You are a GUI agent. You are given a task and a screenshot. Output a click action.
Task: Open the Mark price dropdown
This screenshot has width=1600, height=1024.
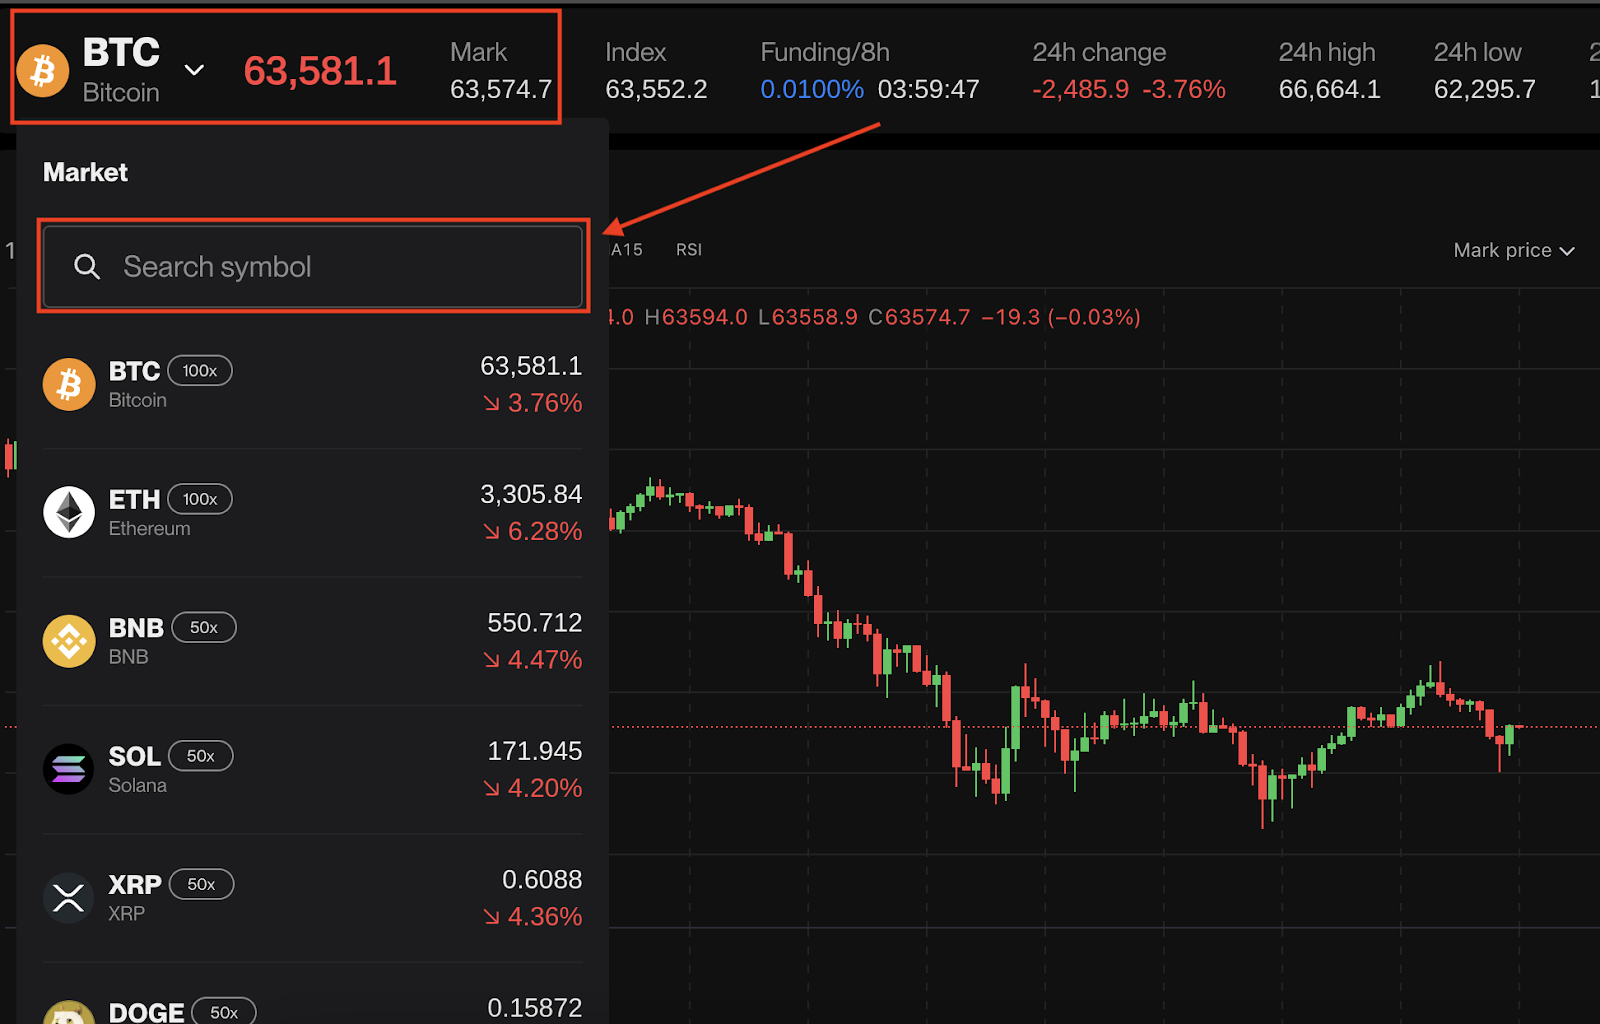pos(1514,250)
